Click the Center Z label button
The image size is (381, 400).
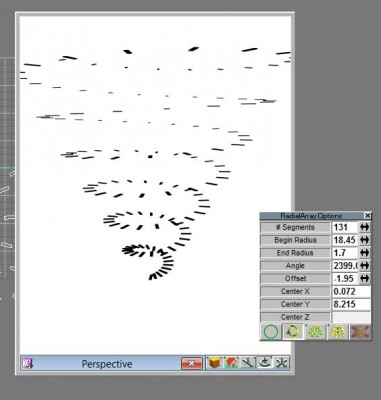295,317
